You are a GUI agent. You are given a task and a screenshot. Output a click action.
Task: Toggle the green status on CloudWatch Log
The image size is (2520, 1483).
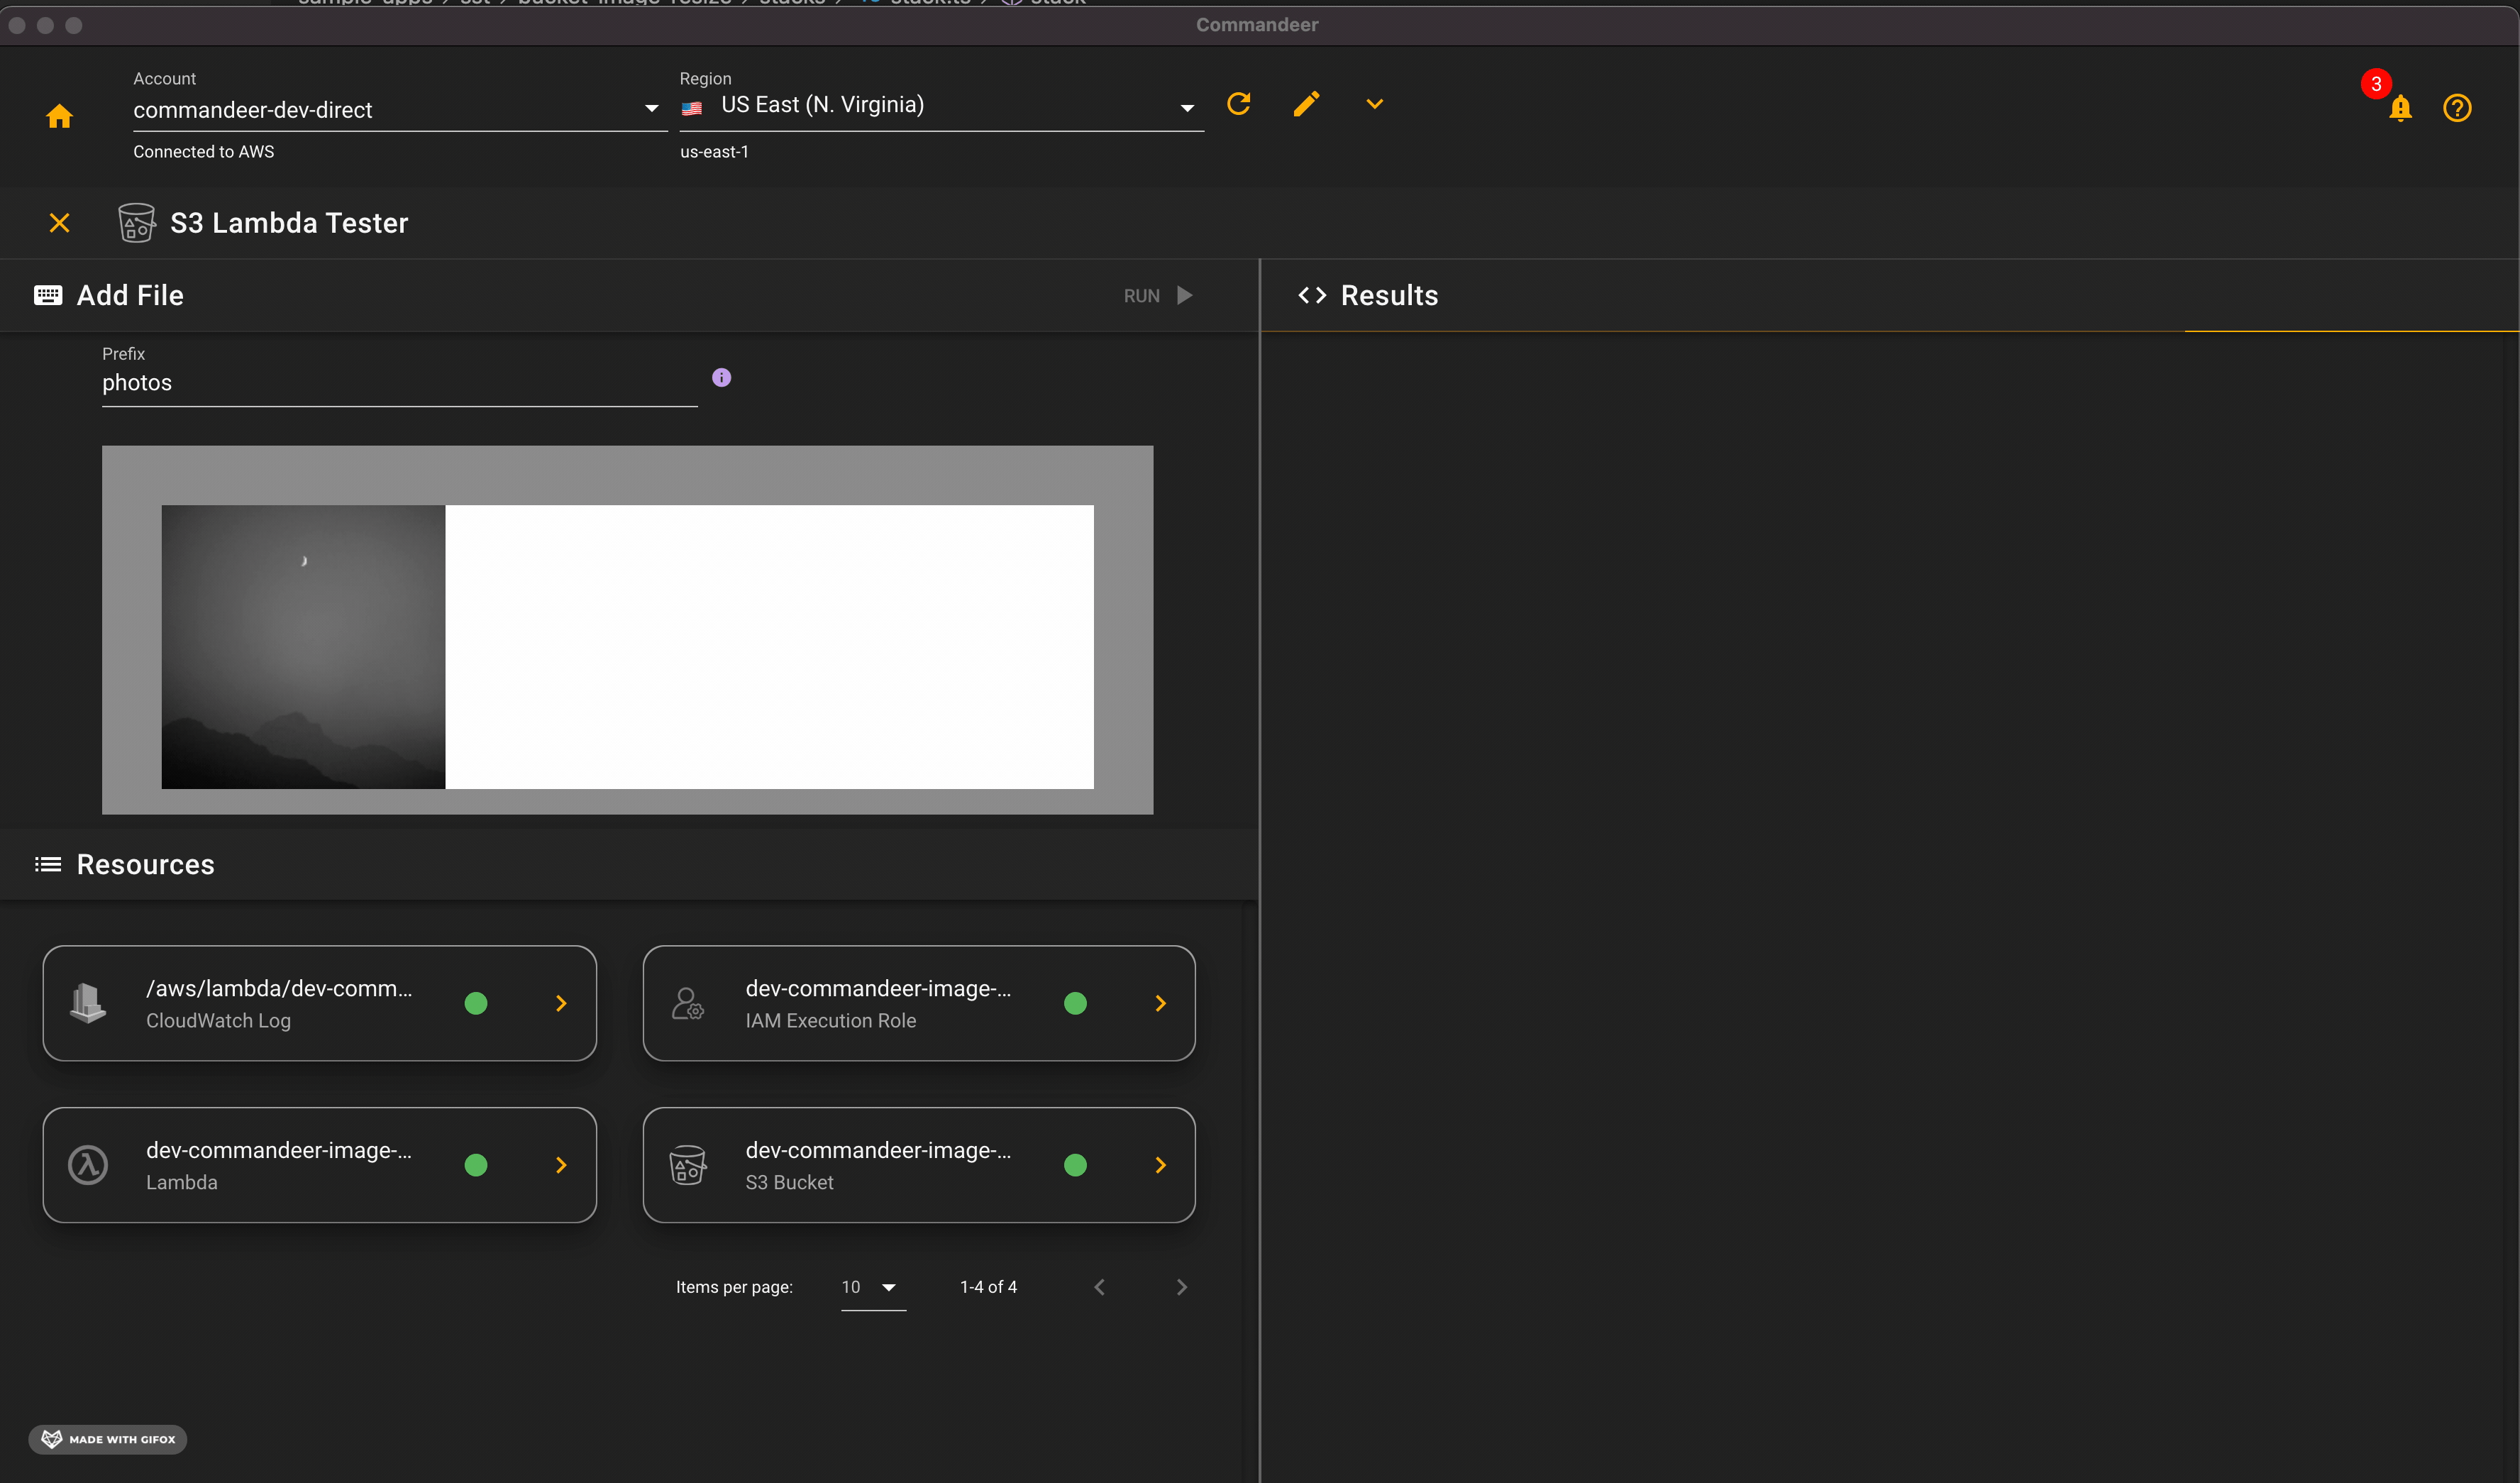point(477,1003)
